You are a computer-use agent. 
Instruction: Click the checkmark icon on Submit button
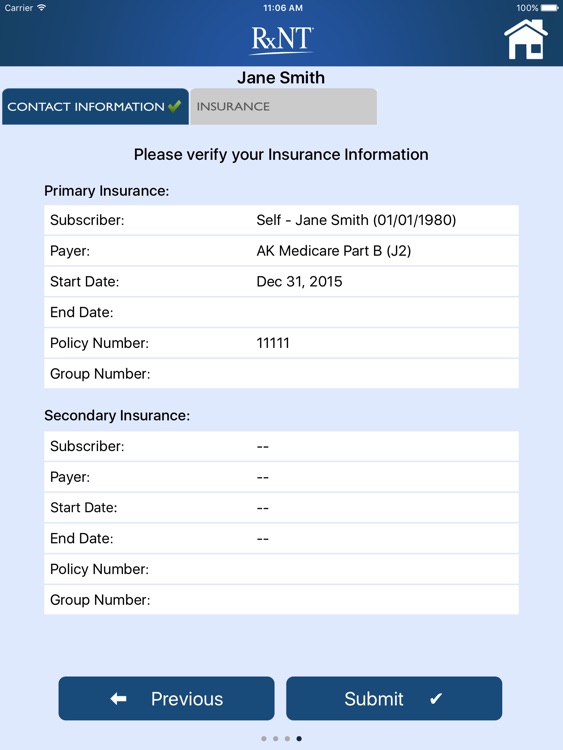[436, 699]
